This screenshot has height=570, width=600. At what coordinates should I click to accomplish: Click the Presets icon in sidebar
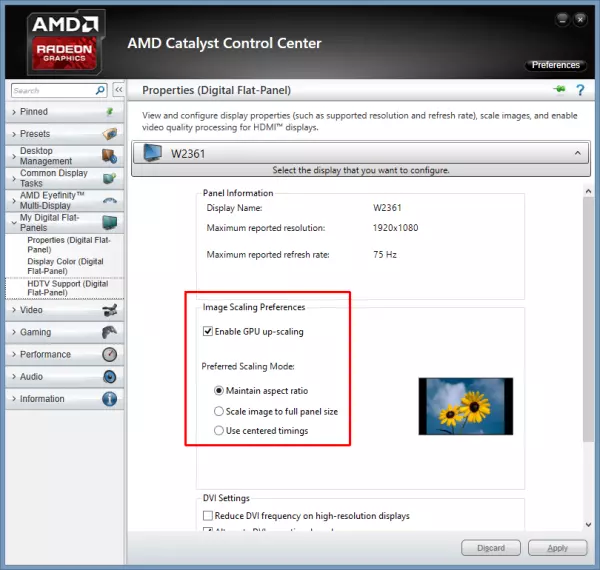click(x=110, y=134)
